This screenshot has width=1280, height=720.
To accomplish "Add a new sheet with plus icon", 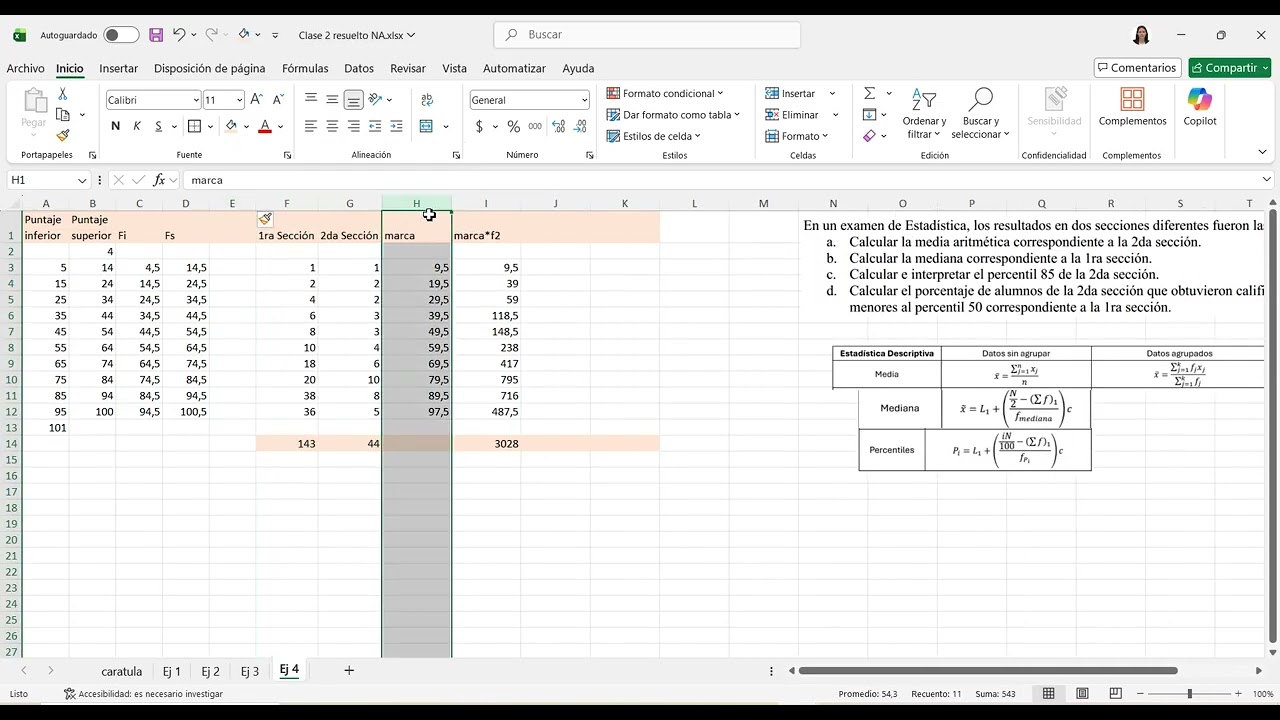I will coord(349,670).
